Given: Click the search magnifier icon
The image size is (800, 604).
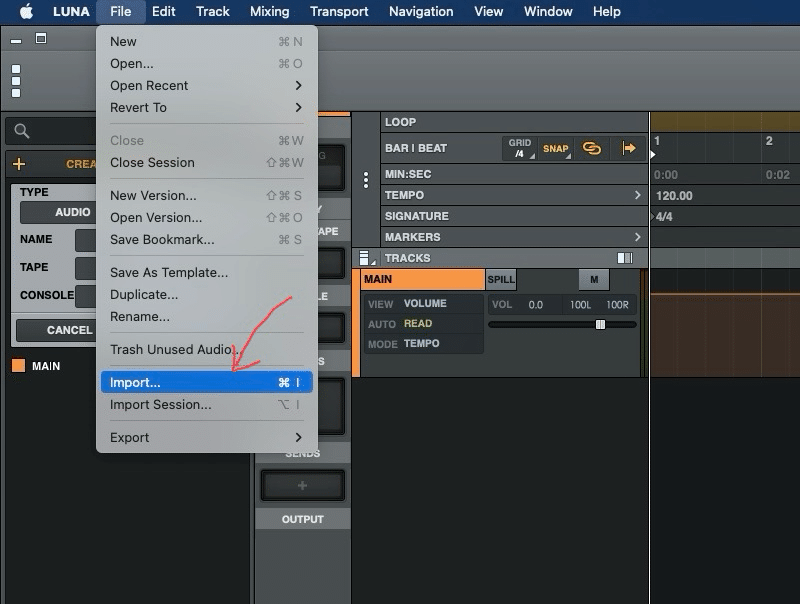Looking at the screenshot, I should (21, 131).
